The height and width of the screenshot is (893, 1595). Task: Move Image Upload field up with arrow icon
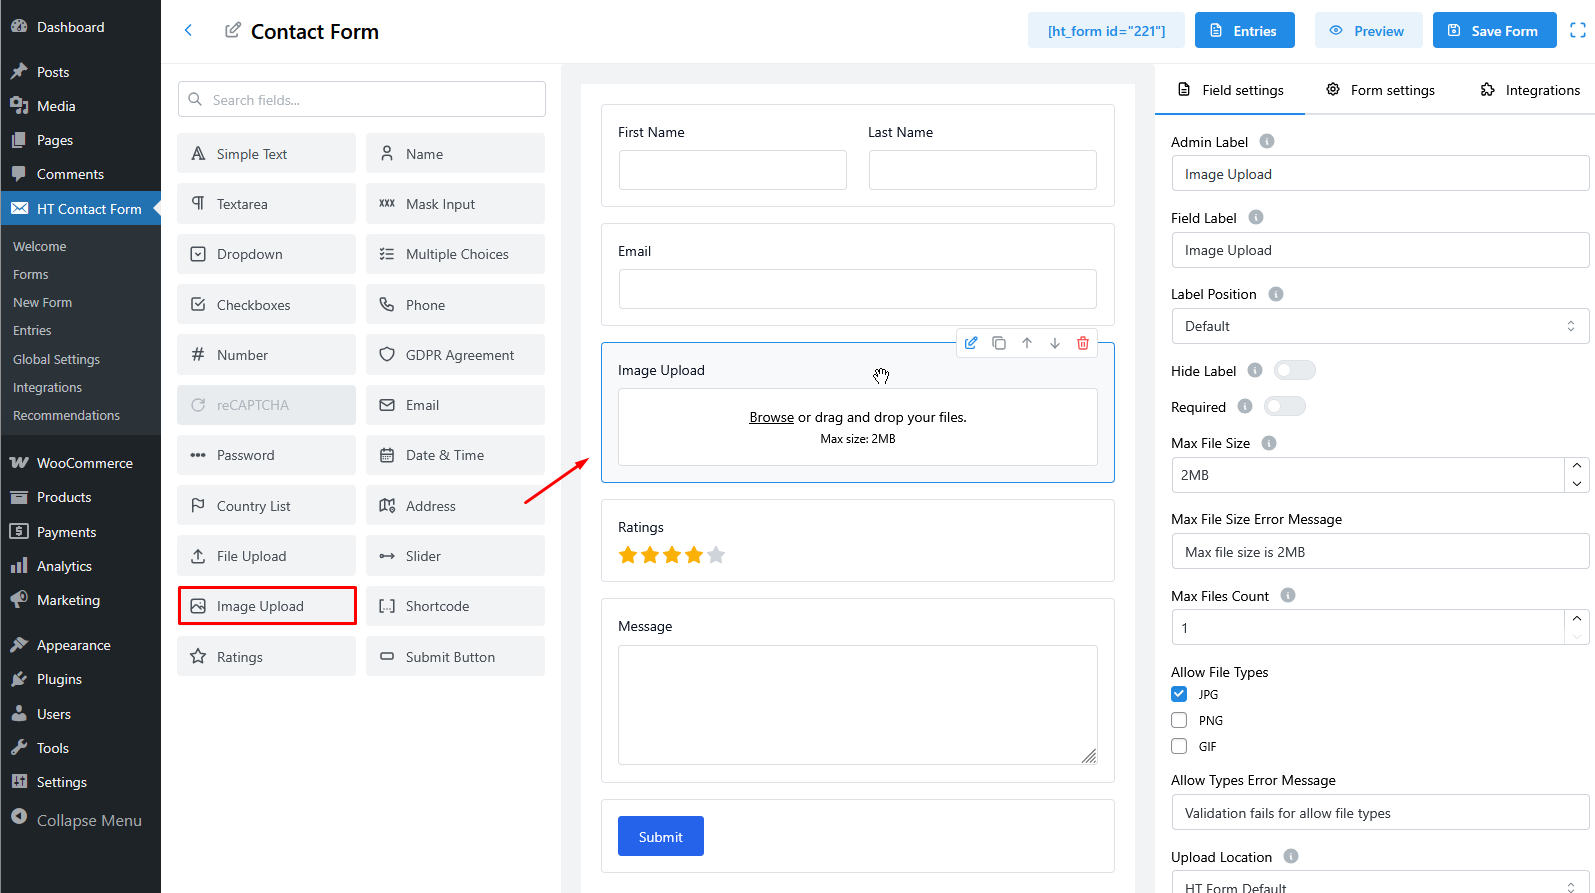tap(1027, 343)
